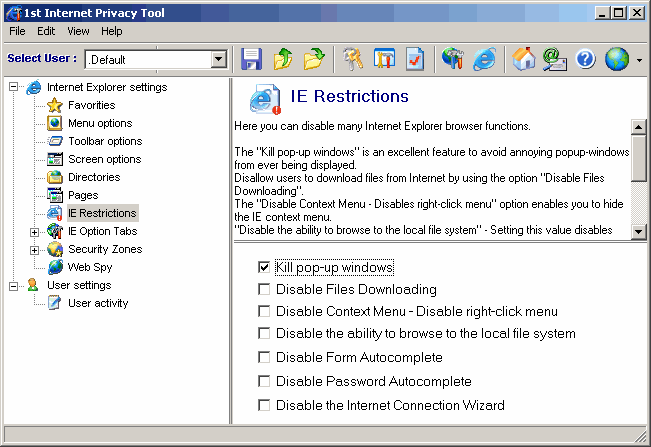Click the Toolbar options icon in tree
Image resolution: width=651 pixels, height=447 pixels.
[55, 141]
